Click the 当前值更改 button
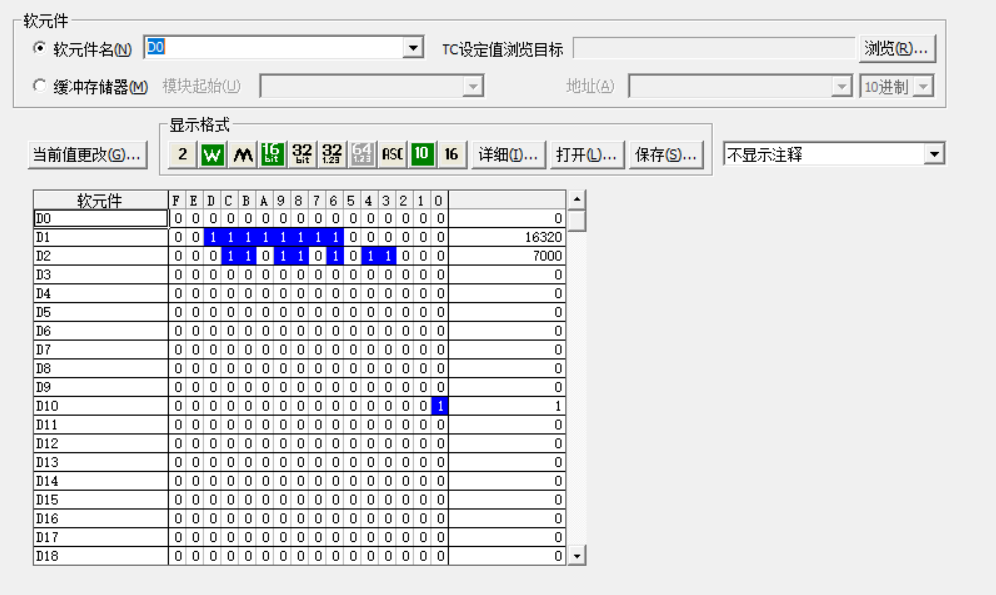 click(87, 155)
